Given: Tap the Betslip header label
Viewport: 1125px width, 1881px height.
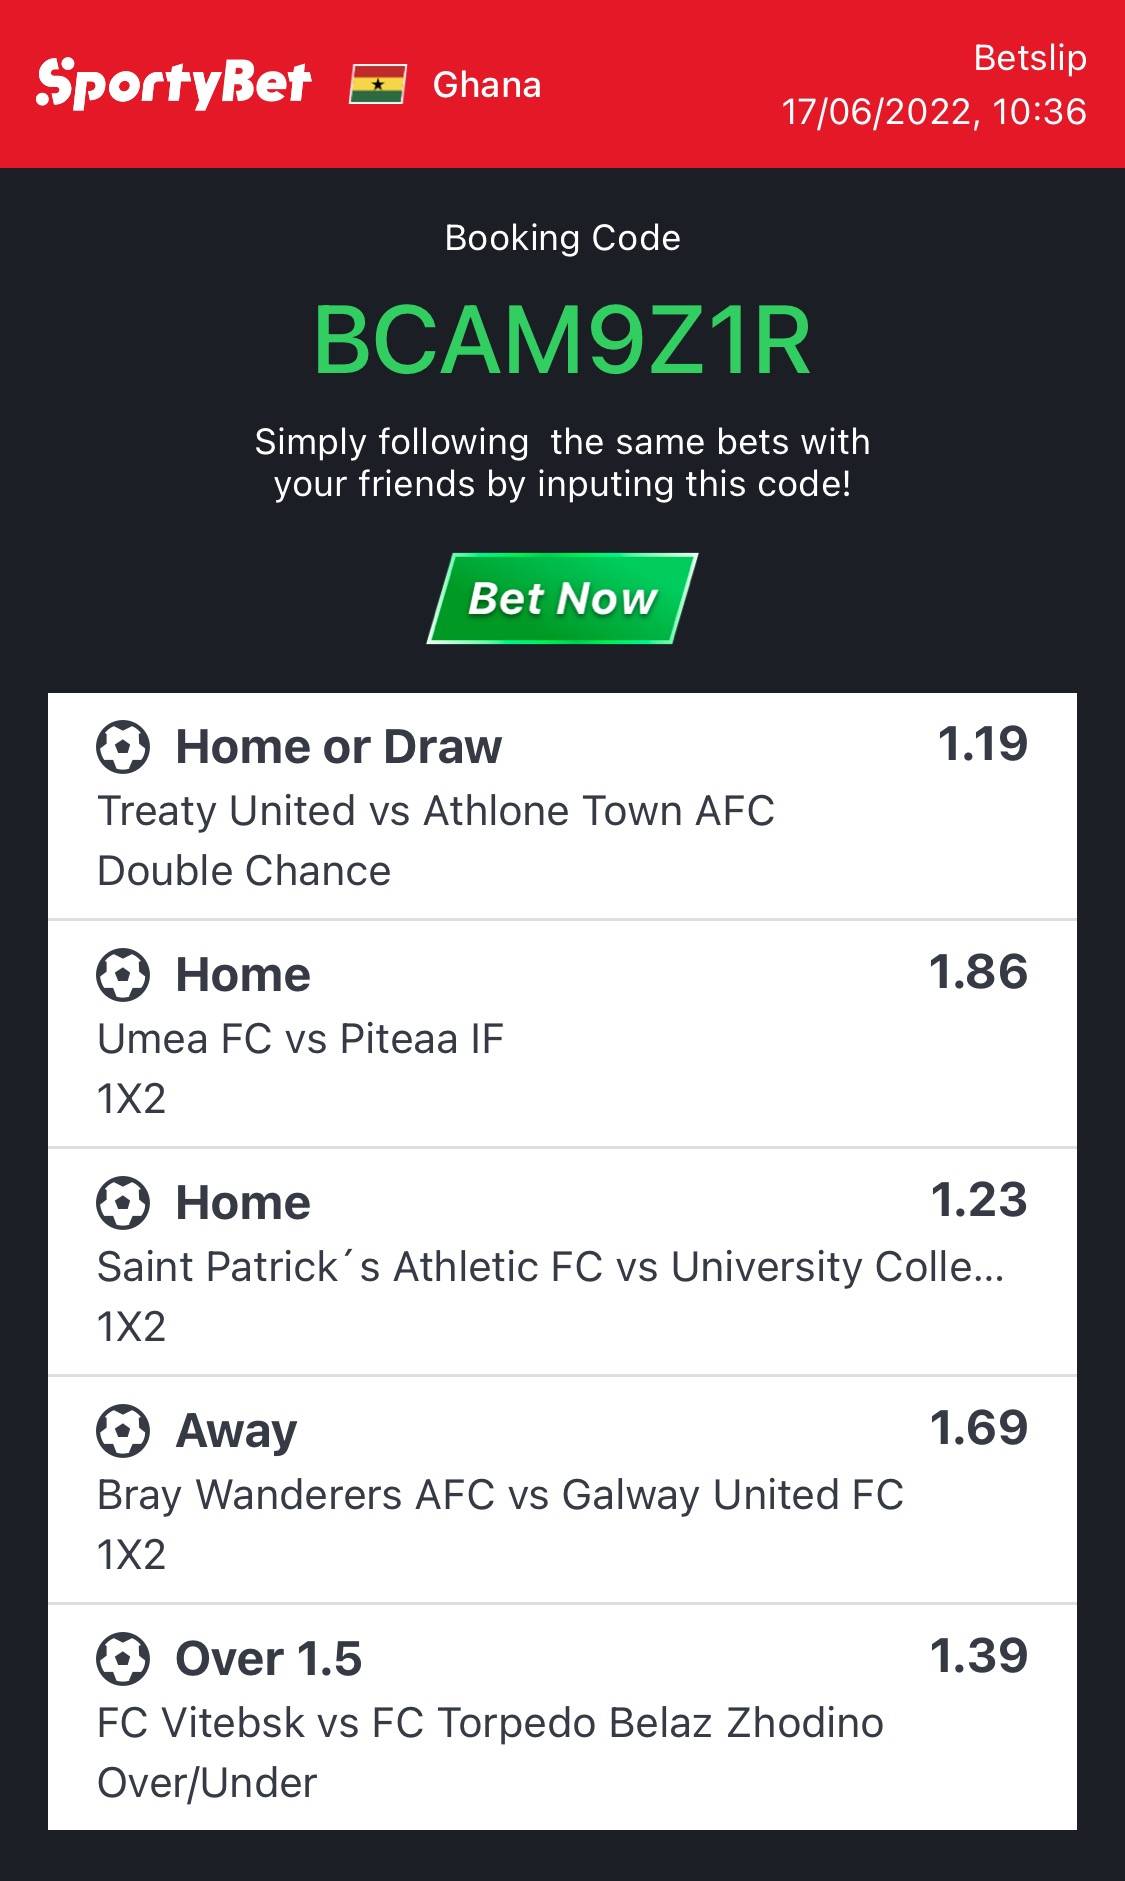Looking at the screenshot, I should point(1029,58).
